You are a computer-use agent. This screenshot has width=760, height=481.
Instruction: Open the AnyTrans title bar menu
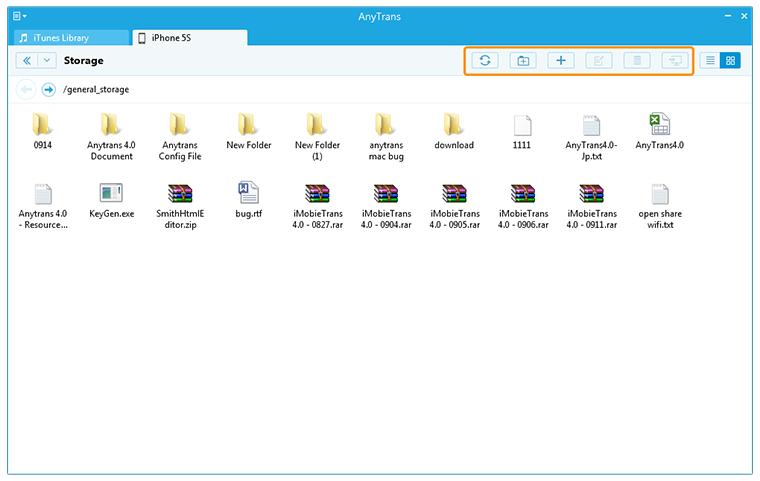coord(20,17)
